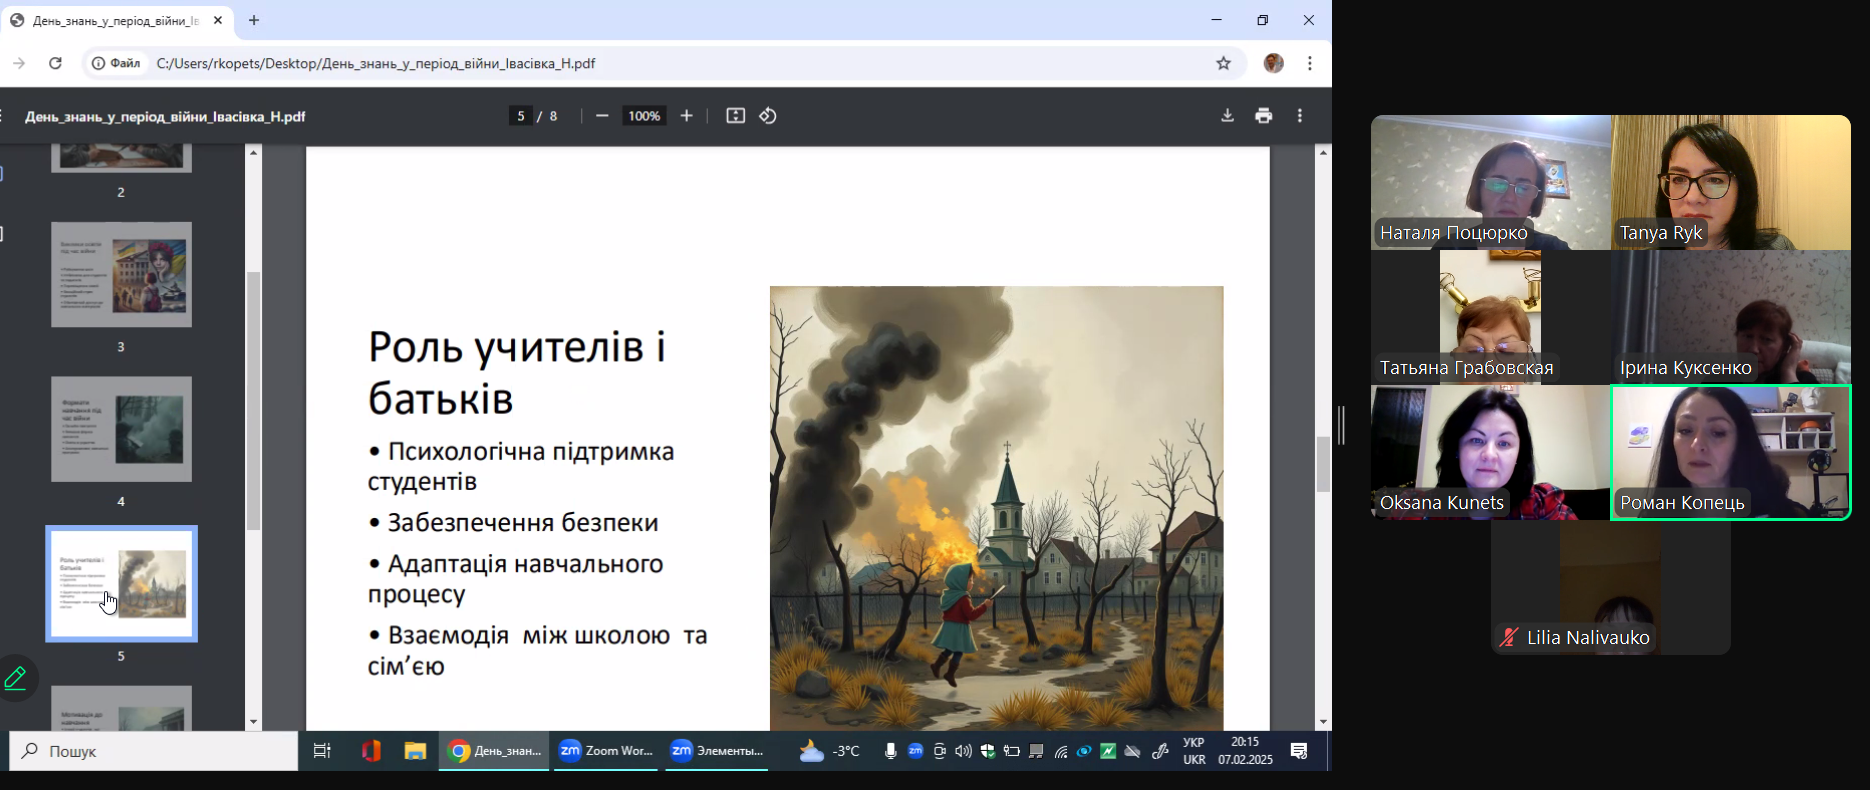The image size is (1870, 790).
Task: Bookmark this page with star icon
Action: click(x=1223, y=63)
